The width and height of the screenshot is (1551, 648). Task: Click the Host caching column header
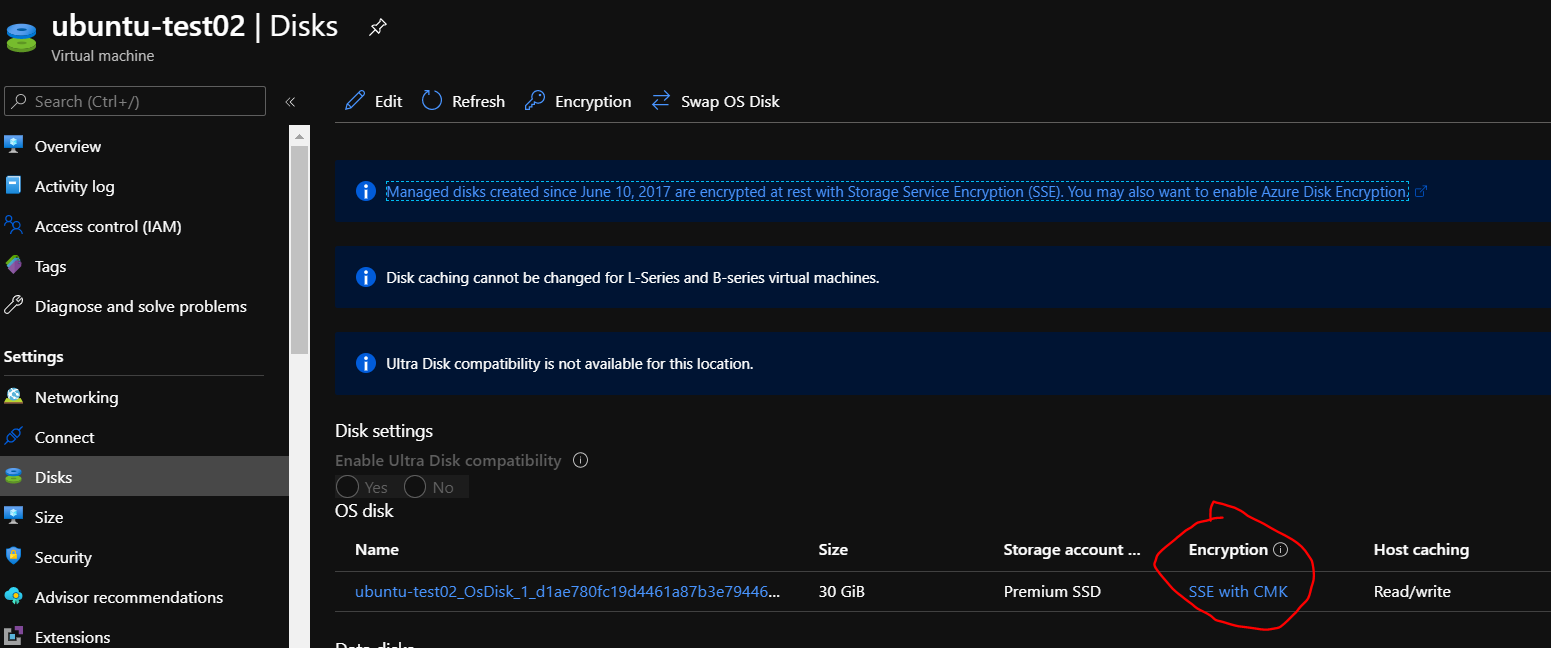1421,549
